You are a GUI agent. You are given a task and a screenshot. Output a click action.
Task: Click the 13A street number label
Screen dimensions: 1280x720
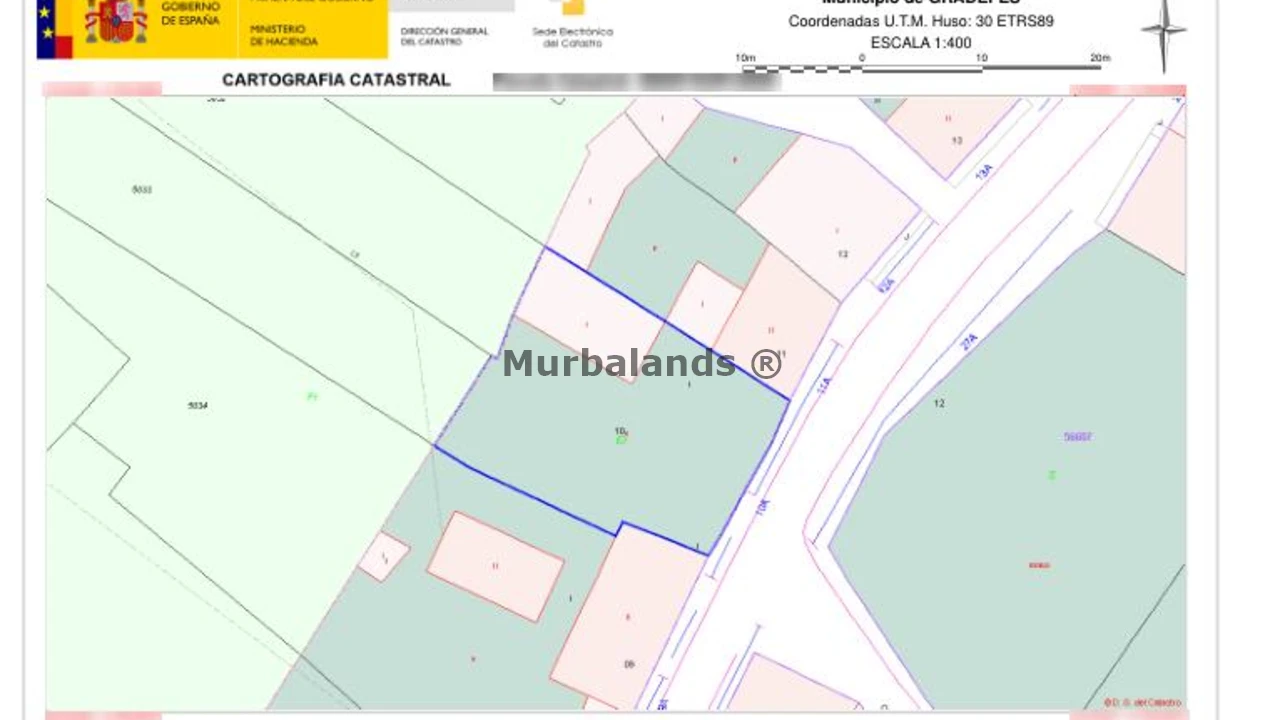point(984,171)
